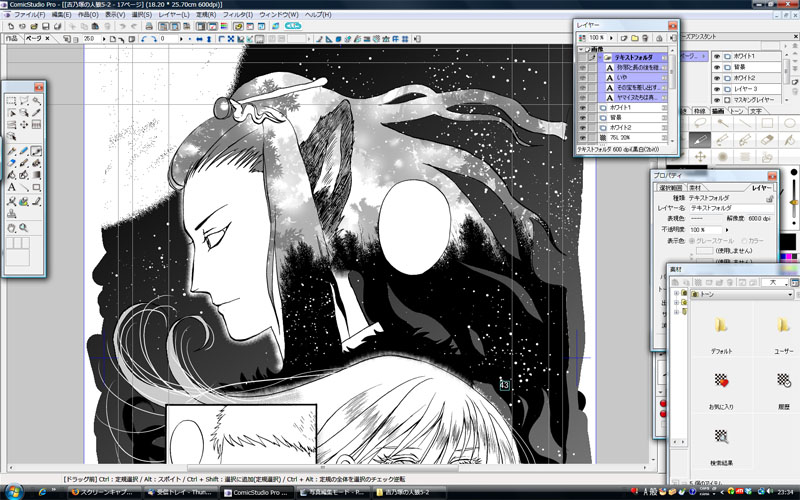Open thumbnail size 大 dropdown in materials

[x=786, y=282]
